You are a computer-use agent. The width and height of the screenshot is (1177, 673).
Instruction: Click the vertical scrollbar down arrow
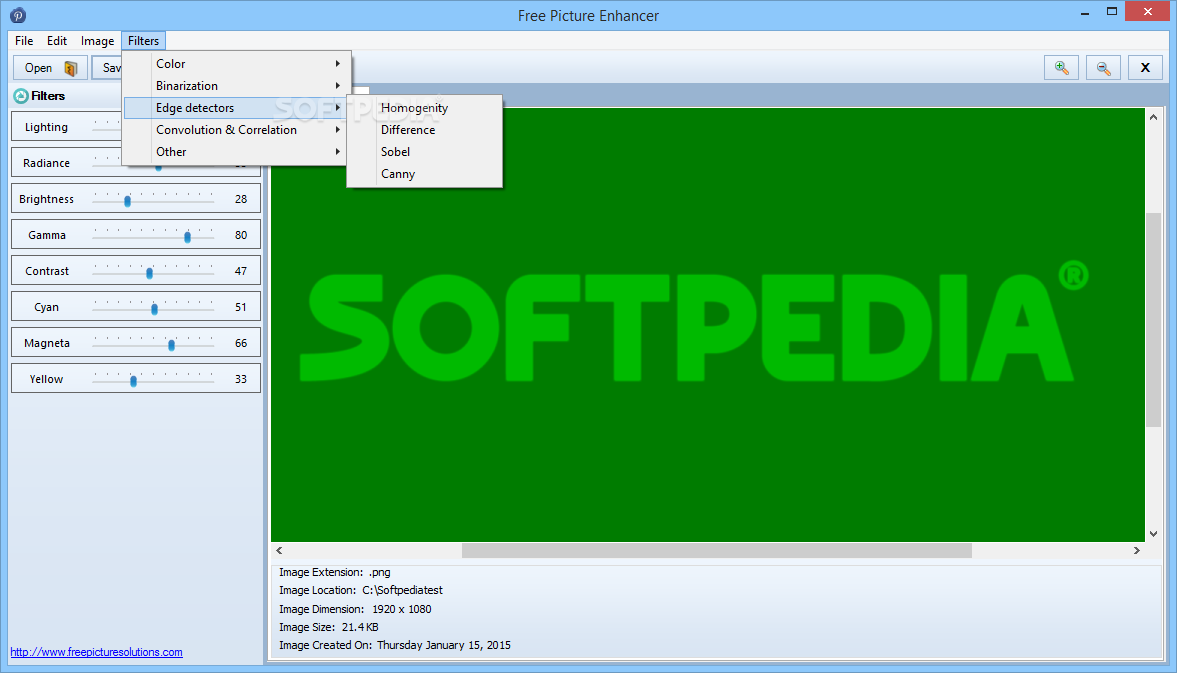pos(1154,533)
